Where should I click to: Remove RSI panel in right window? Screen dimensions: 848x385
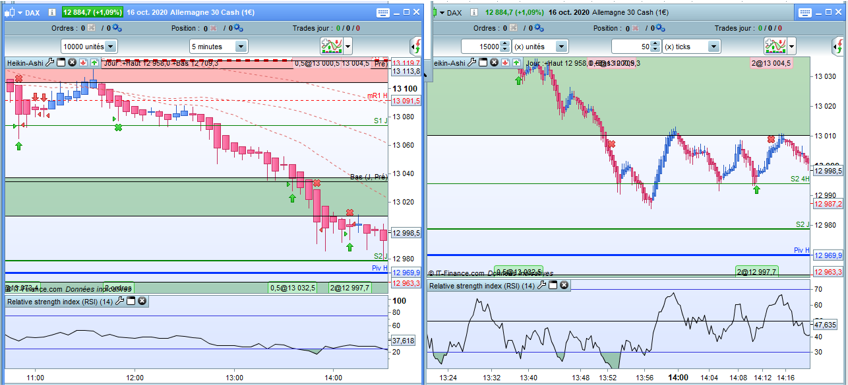pyautogui.click(x=564, y=284)
